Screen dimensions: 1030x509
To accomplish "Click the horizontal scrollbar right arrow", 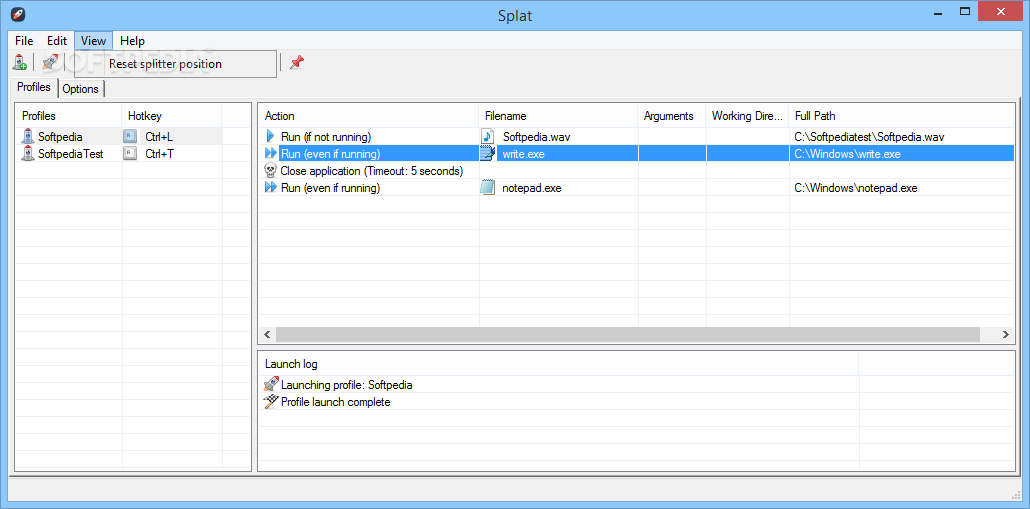I will (1005, 334).
